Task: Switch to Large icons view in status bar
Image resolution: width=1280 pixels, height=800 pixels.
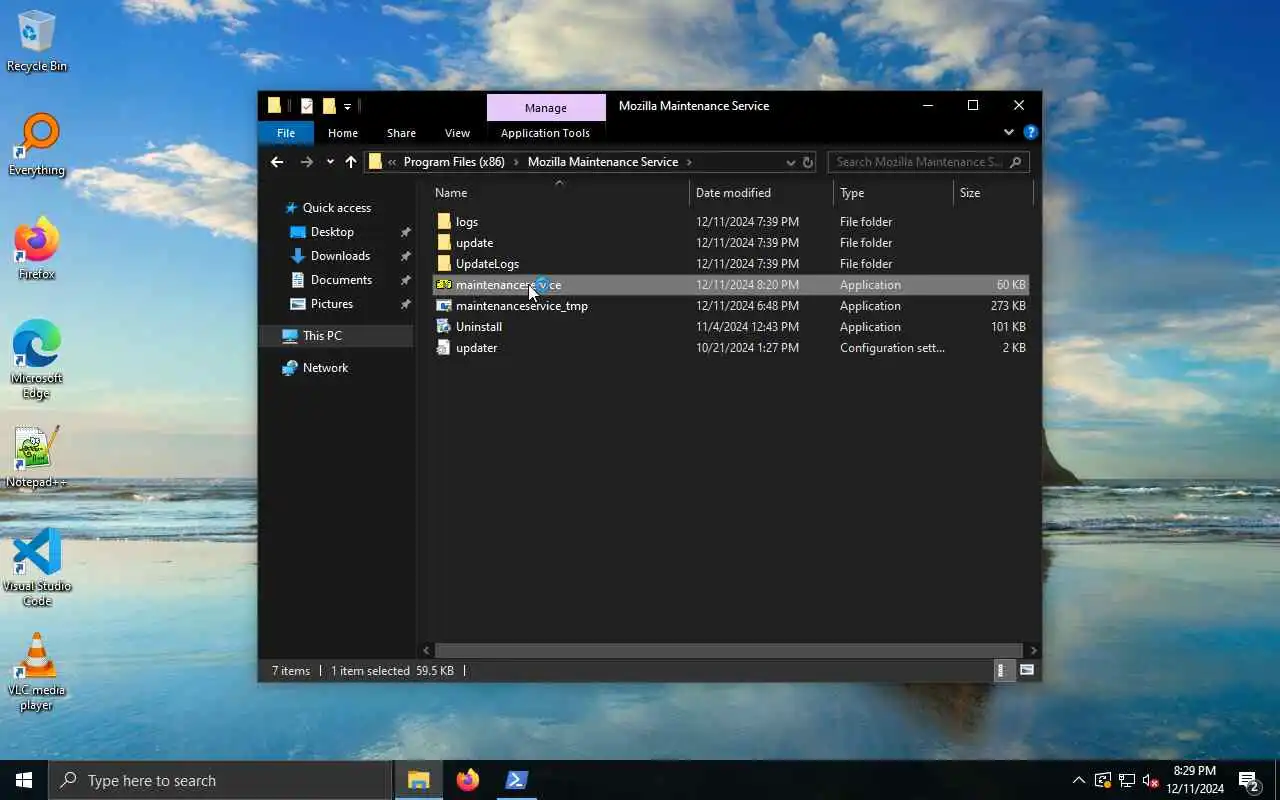Action: pos(1027,671)
